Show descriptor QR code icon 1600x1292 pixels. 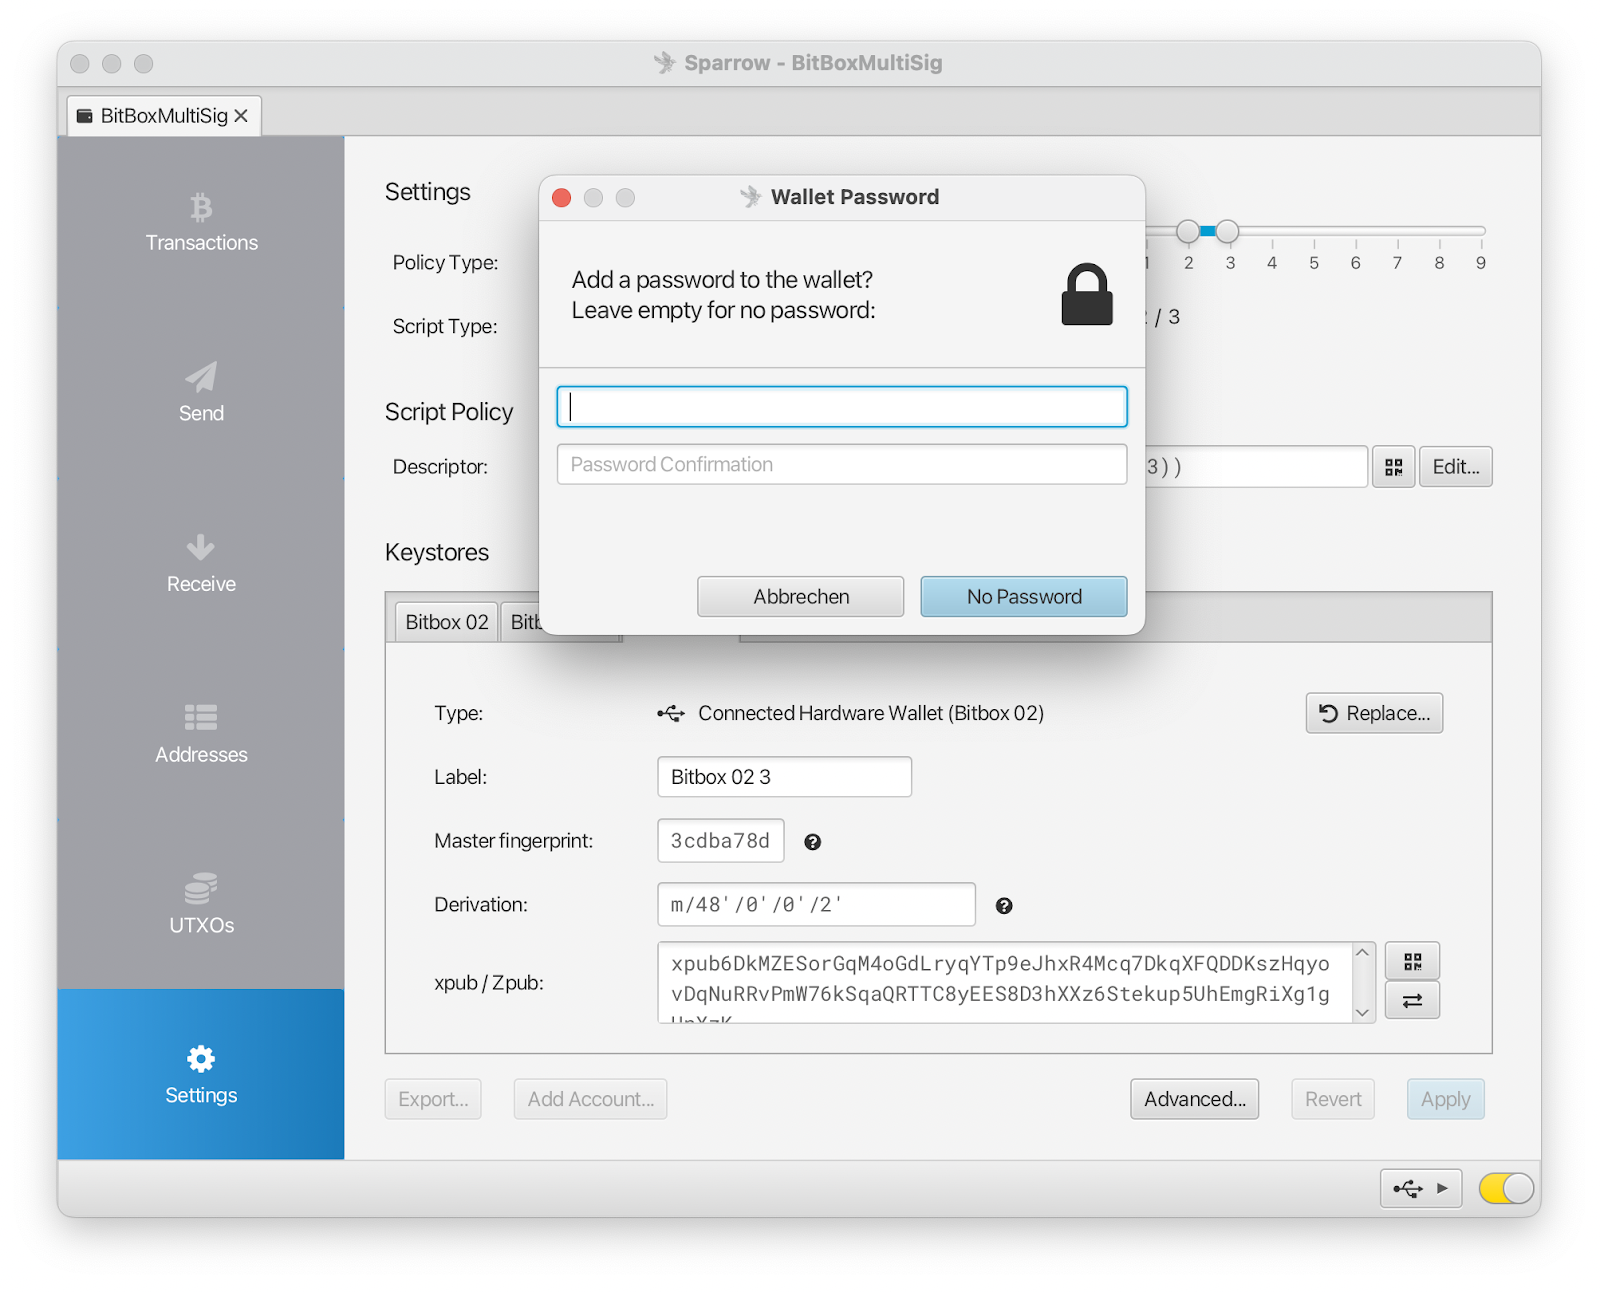(x=1393, y=467)
